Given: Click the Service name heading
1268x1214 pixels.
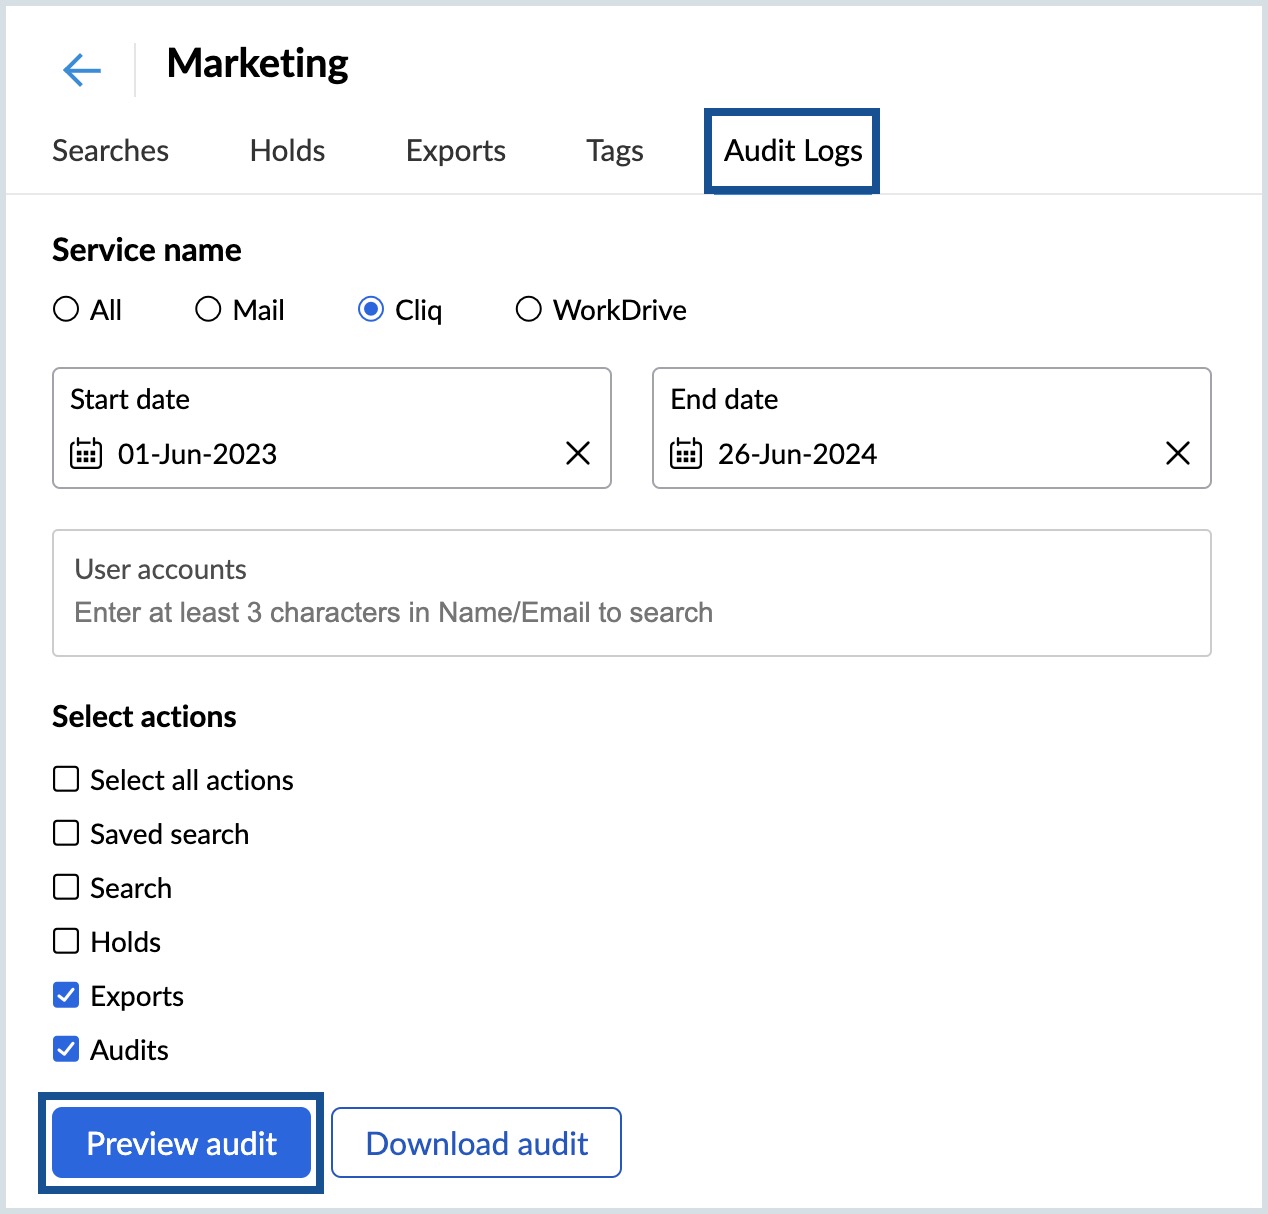Looking at the screenshot, I should pyautogui.click(x=147, y=250).
